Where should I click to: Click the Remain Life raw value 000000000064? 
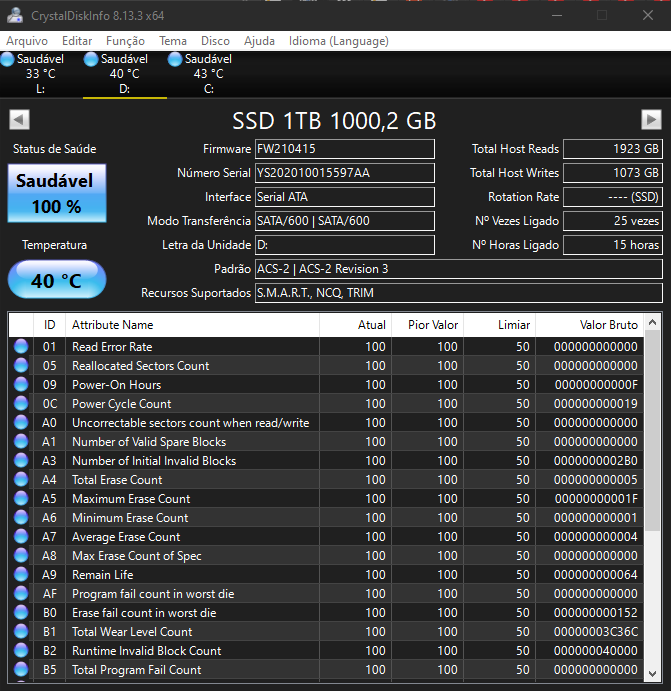pyautogui.click(x=595, y=574)
